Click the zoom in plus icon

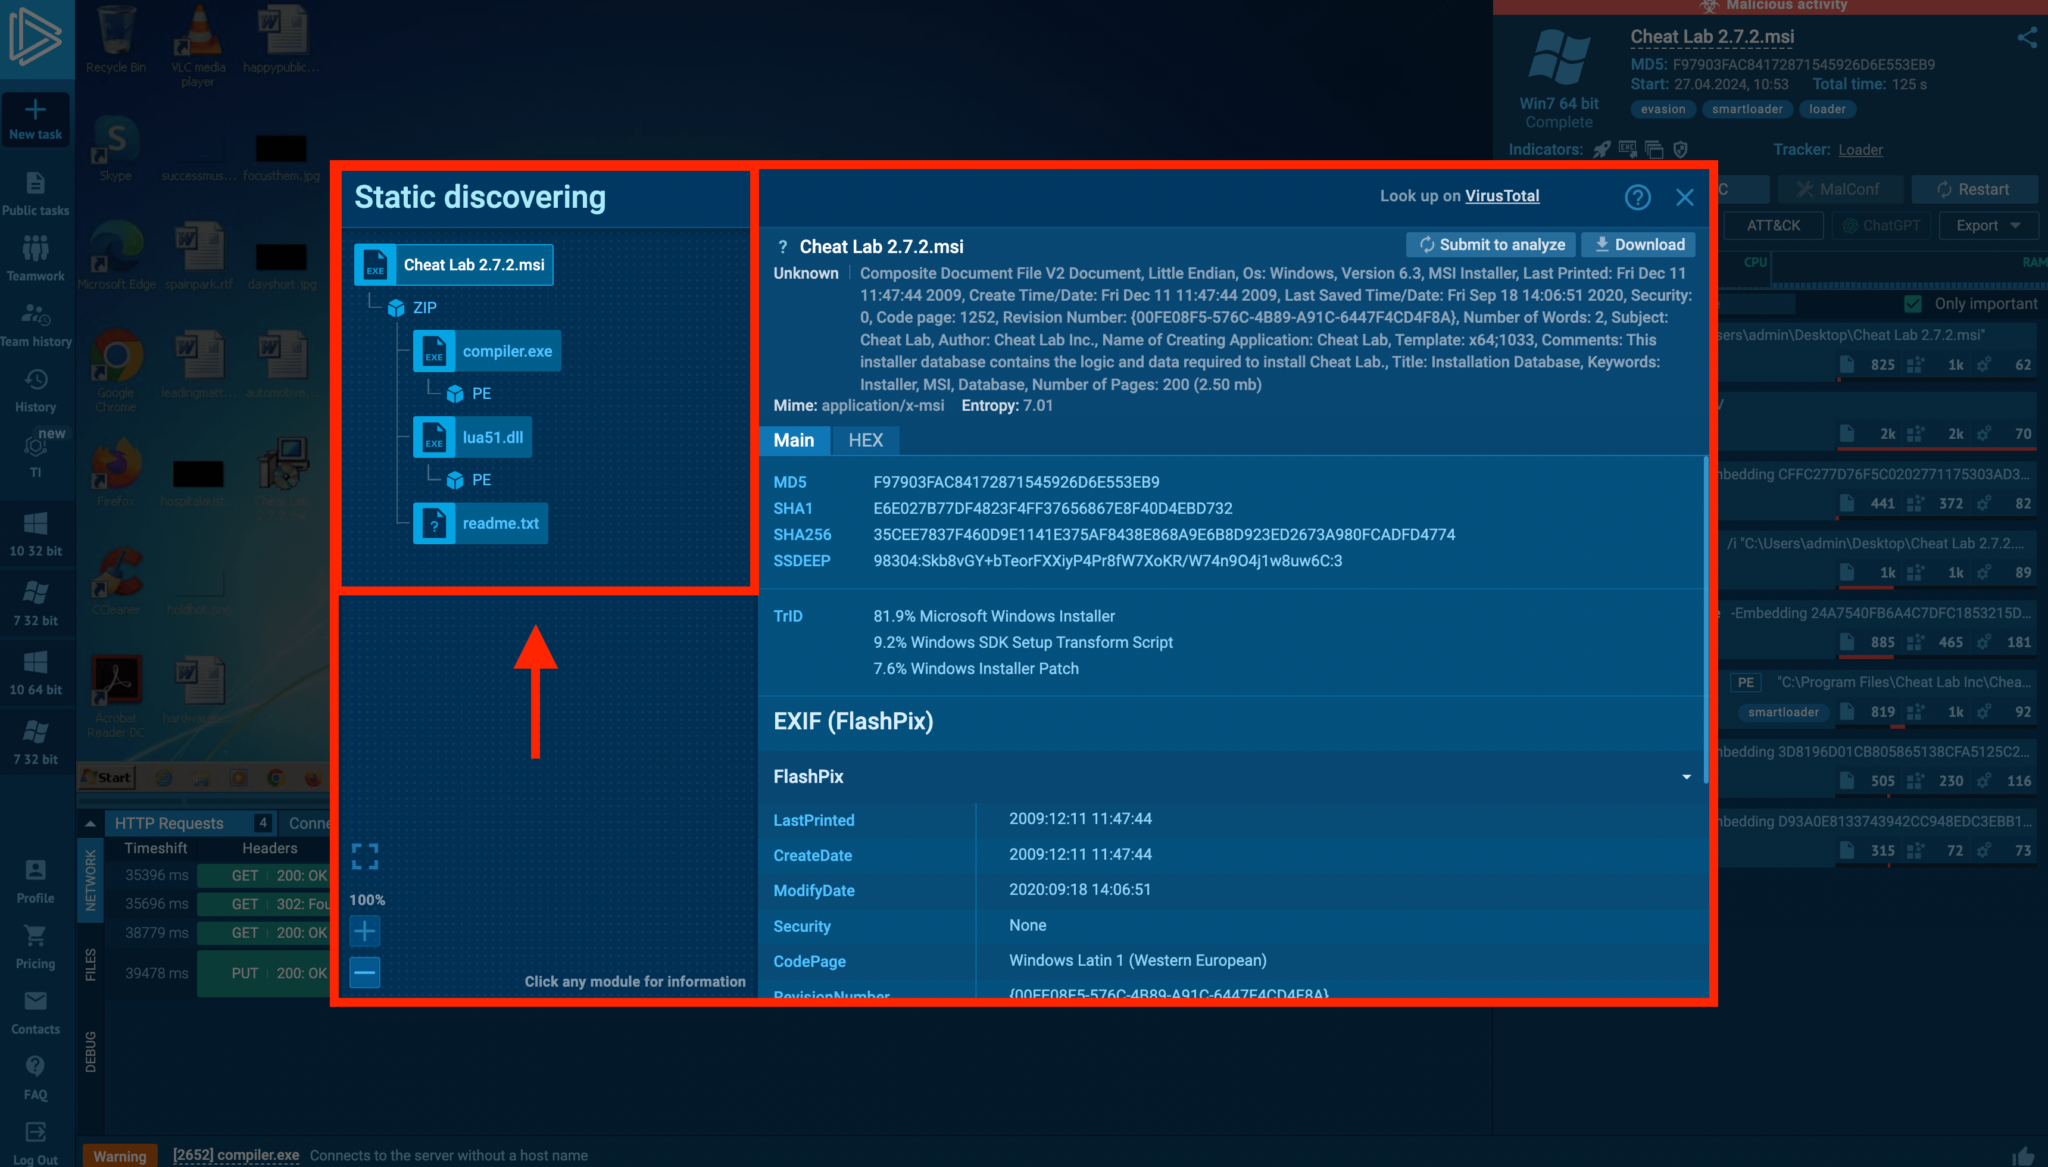pyautogui.click(x=365, y=932)
